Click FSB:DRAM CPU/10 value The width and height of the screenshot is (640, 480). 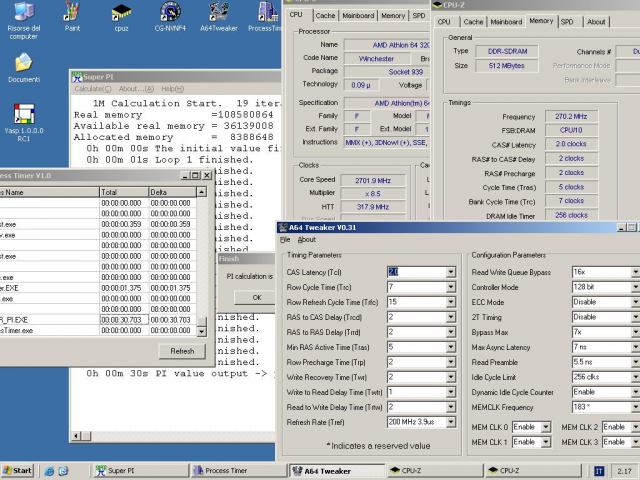(571, 130)
